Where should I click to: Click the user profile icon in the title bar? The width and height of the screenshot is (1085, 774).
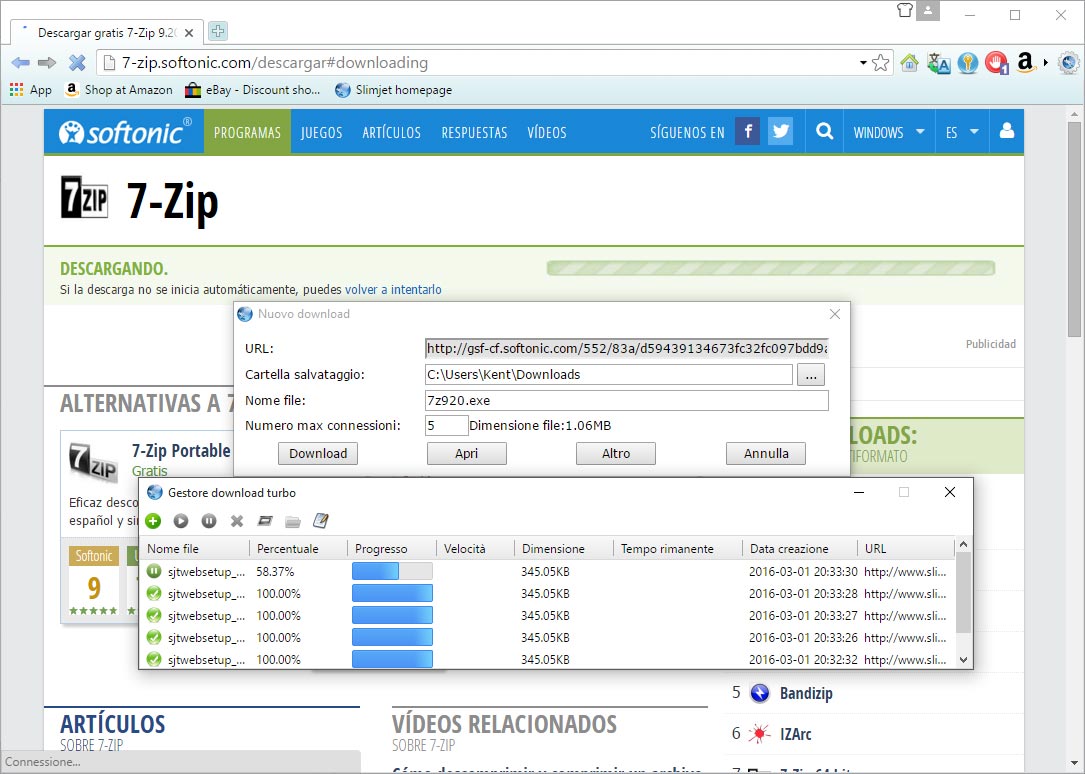928,10
